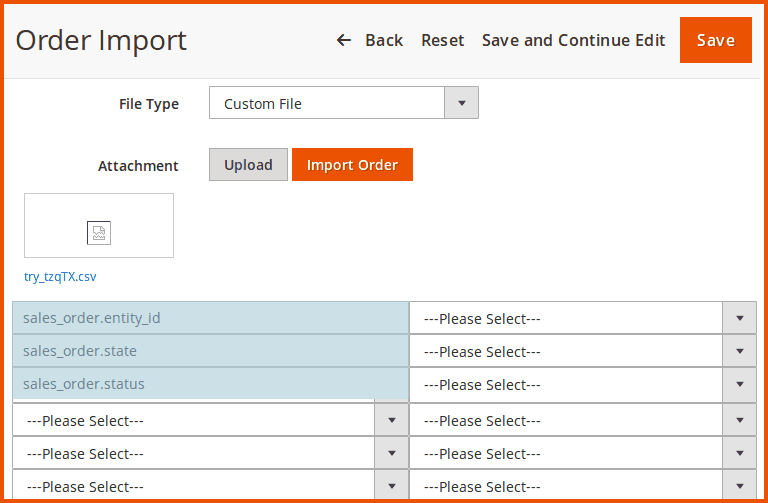Click the Upload attachment button
Screen dimensions: 768x503
click(x=248, y=165)
